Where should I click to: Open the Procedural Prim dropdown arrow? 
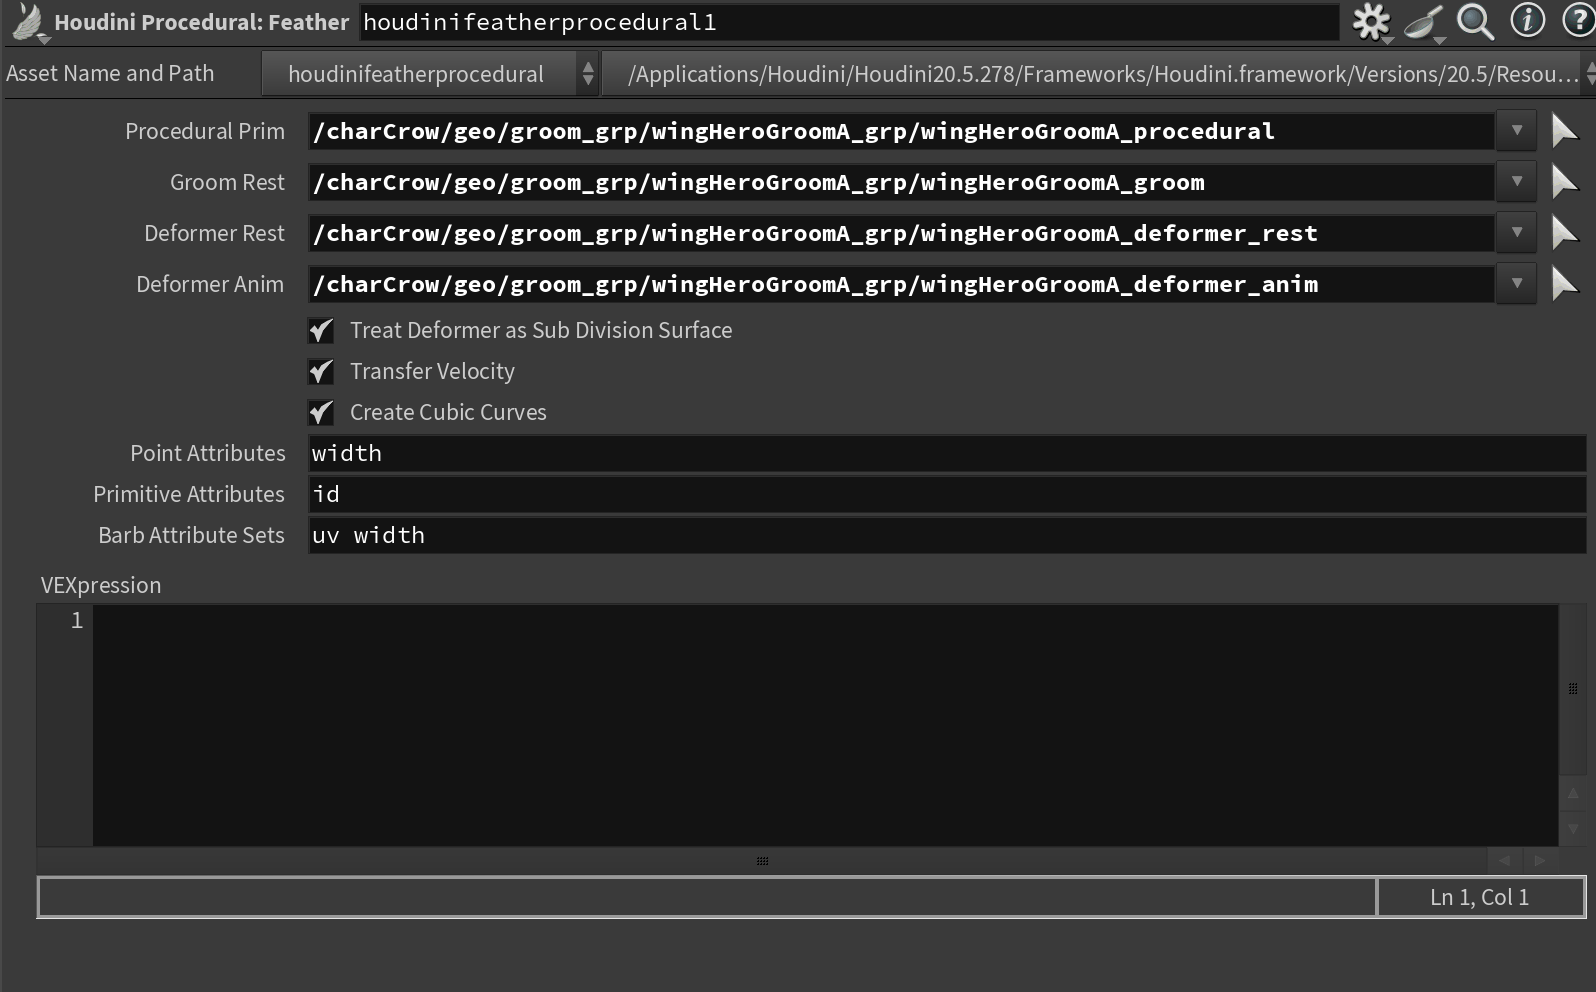coord(1517,131)
